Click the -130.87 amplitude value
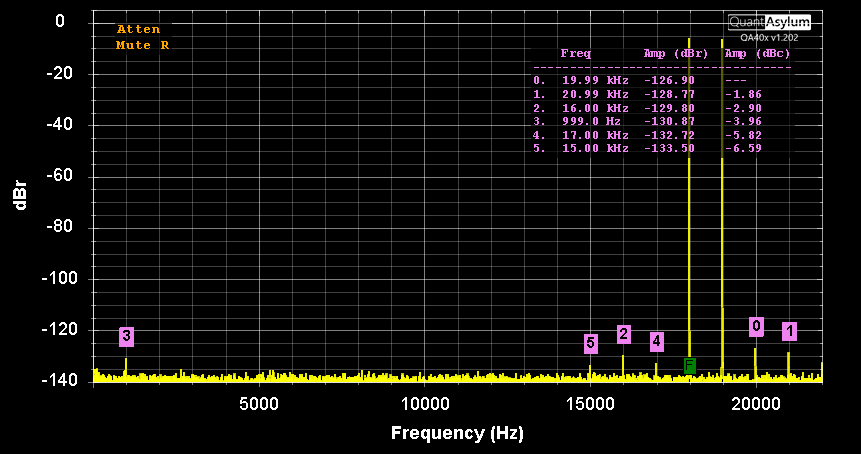This screenshot has height=454, width=861. pos(669,121)
